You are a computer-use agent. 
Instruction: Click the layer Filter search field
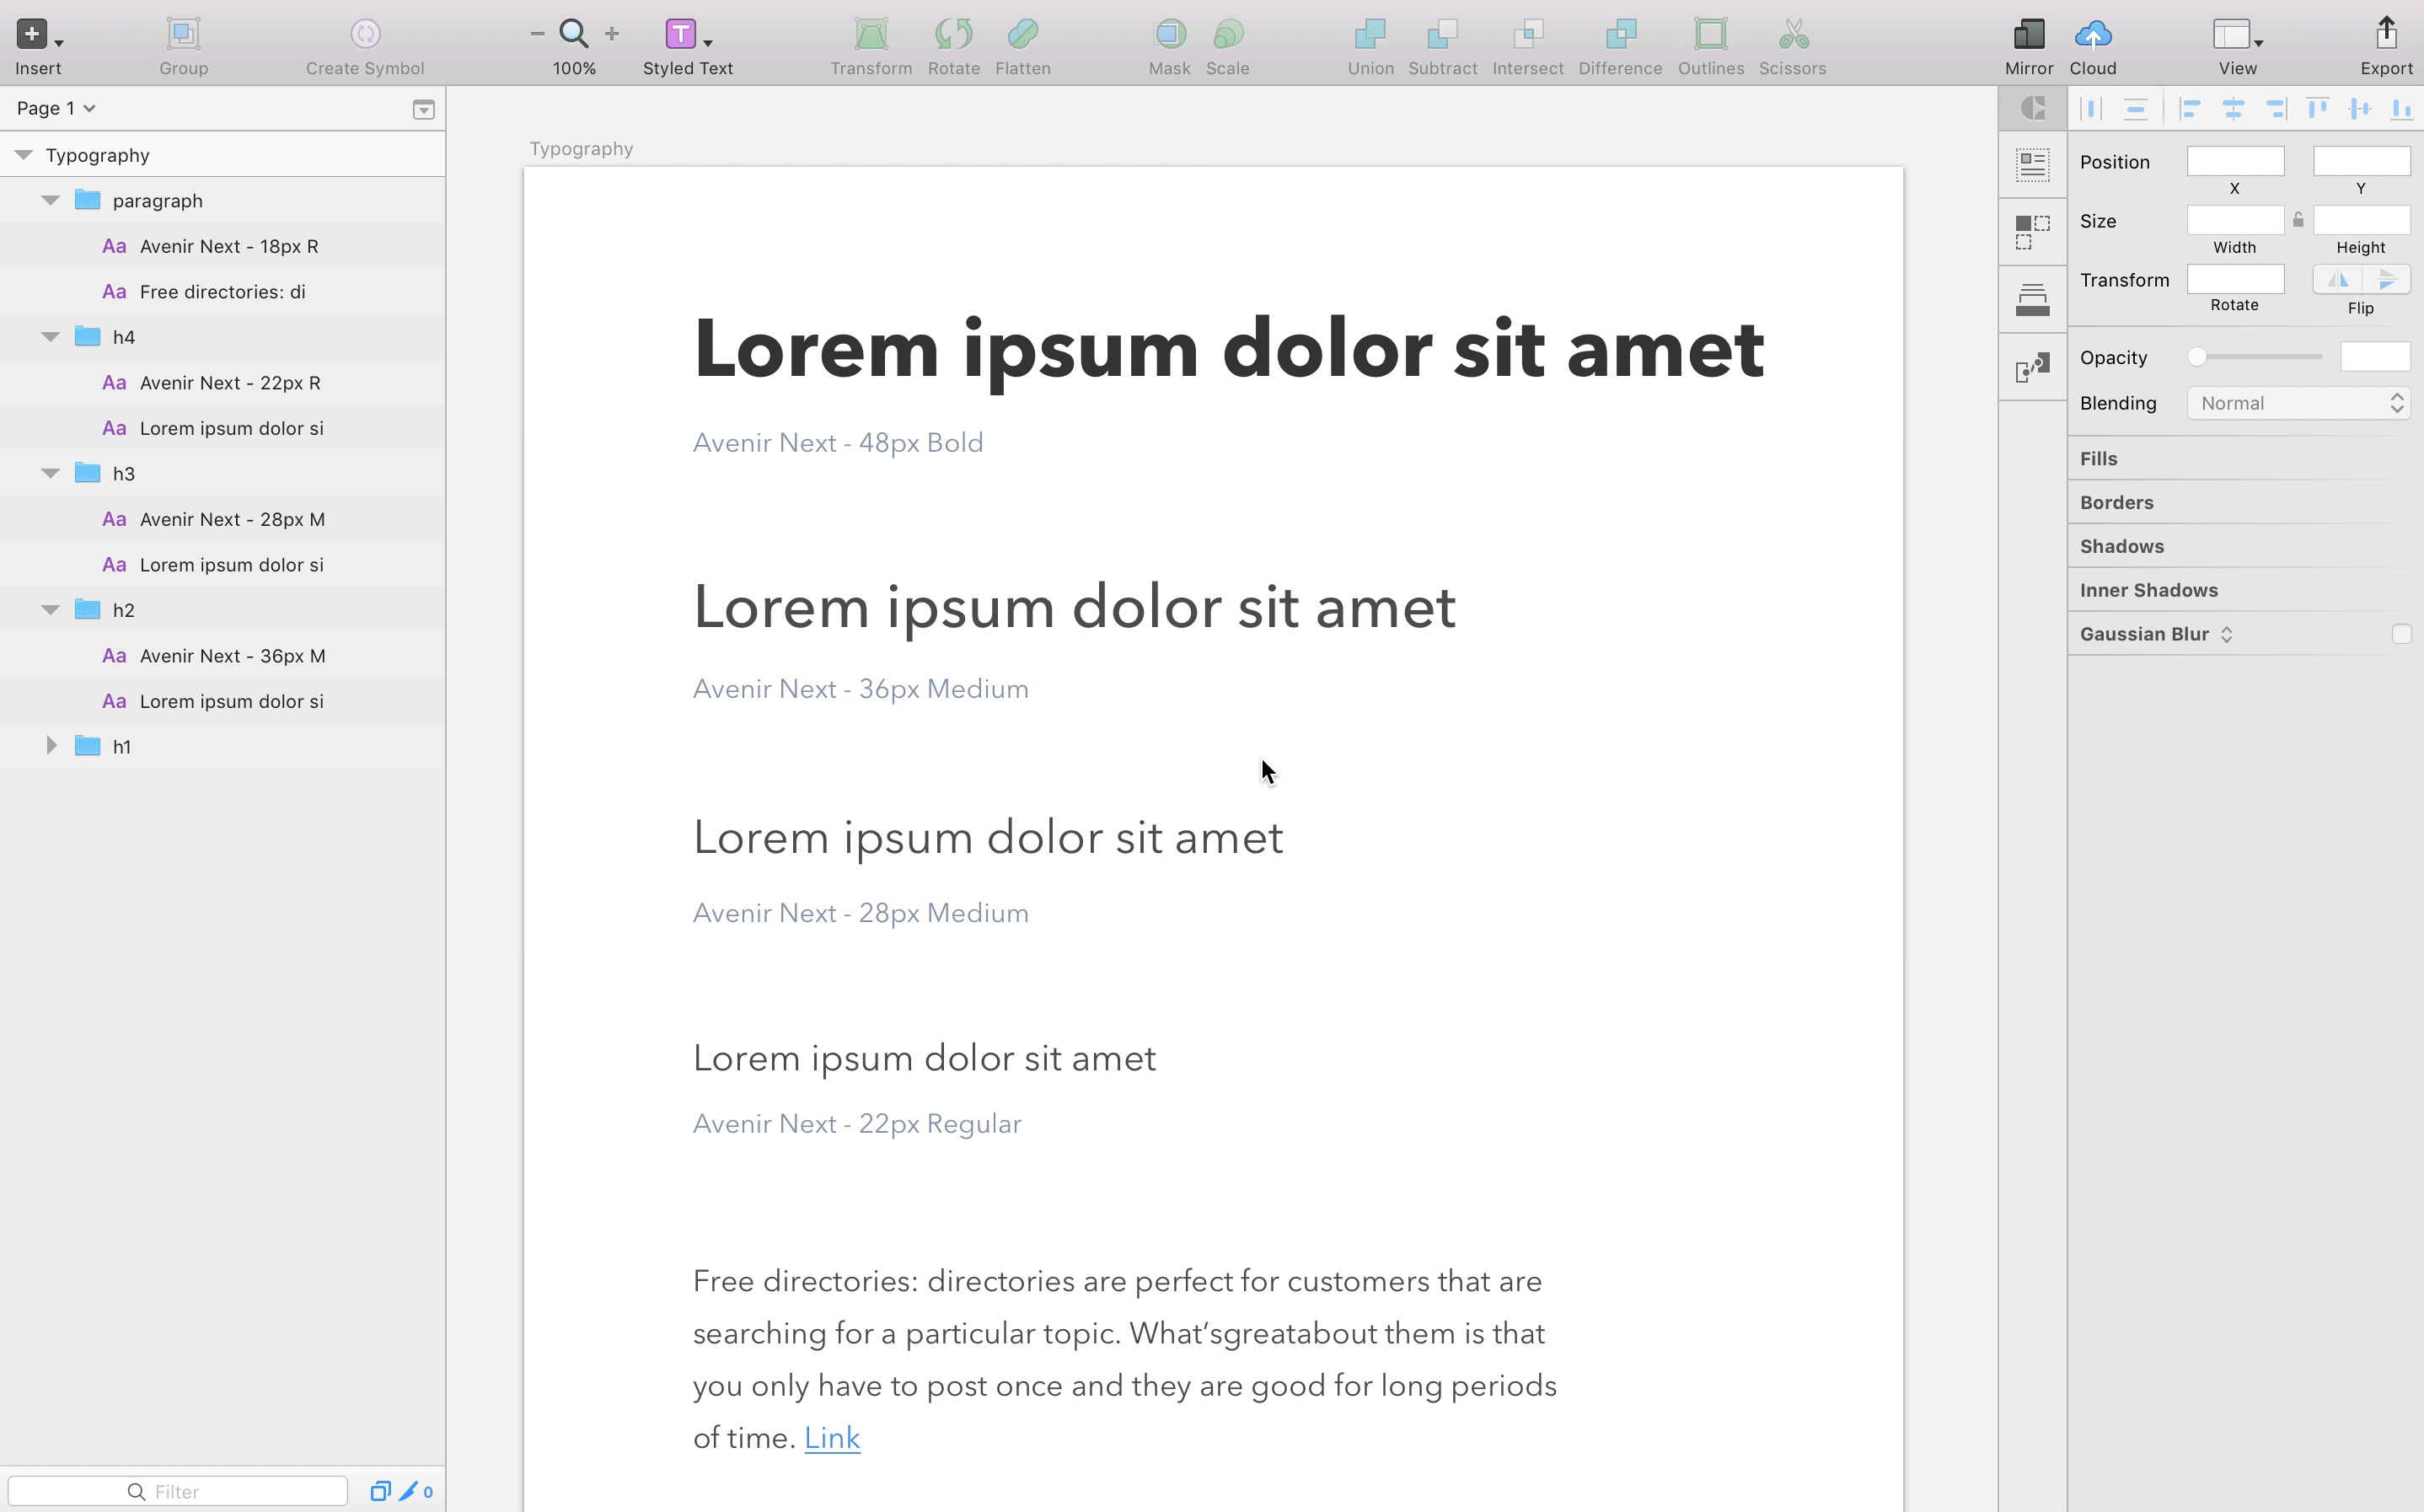pos(178,1491)
